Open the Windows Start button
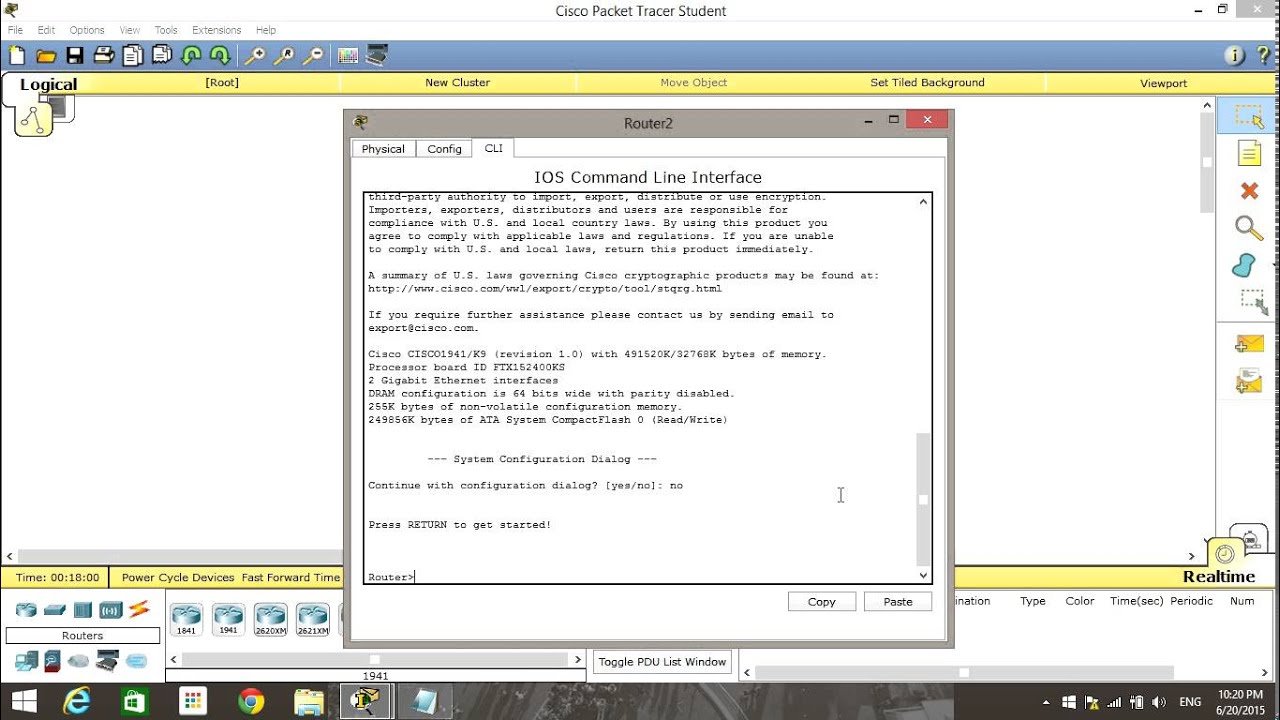Screen dimensions: 1280x720 [24, 702]
